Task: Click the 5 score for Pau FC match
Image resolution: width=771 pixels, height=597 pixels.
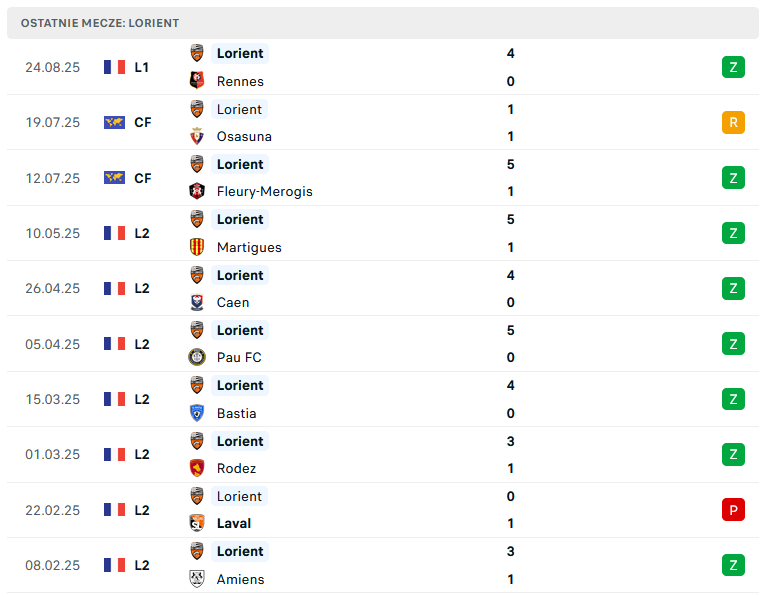Action: tap(510, 330)
